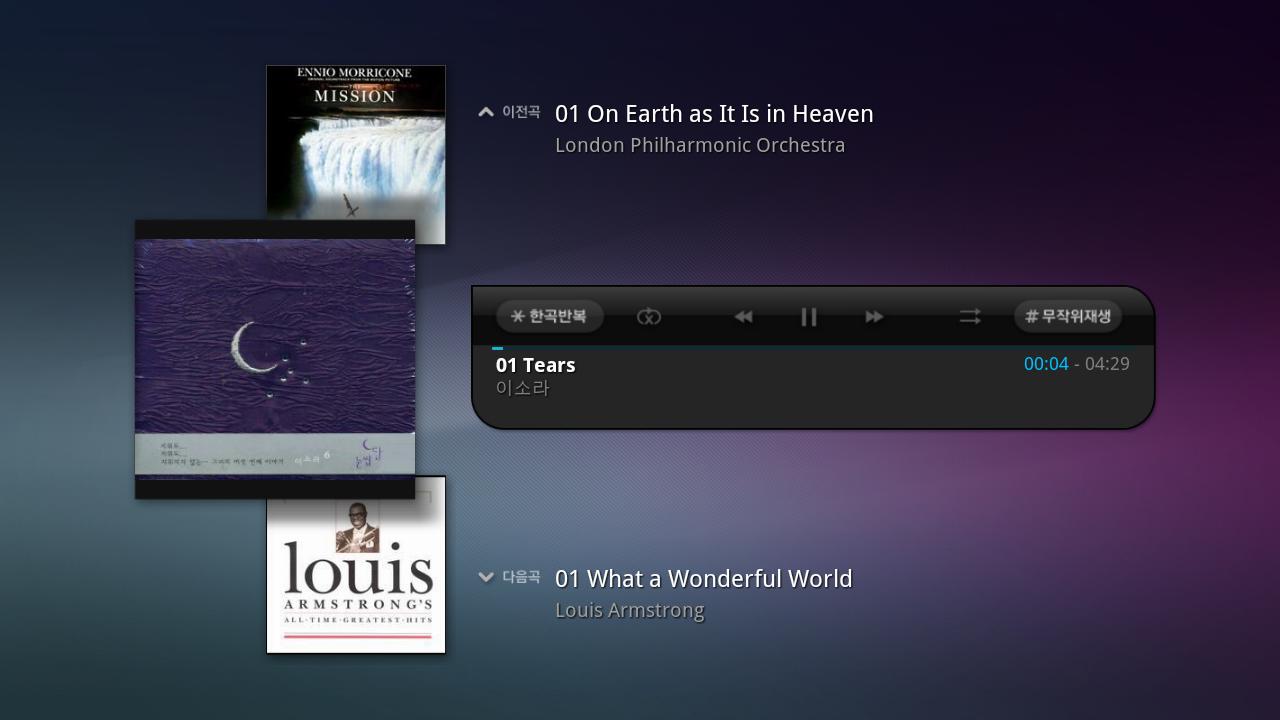Image resolution: width=1280 pixels, height=720 pixels.
Task: Open The Mission album cover thumbnail
Action: 356,142
